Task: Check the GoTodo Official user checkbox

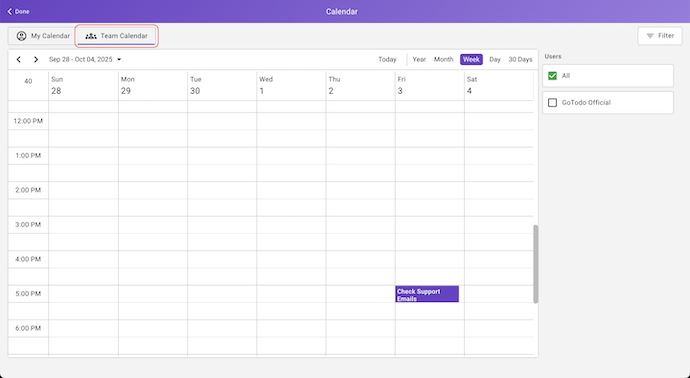Action: click(x=552, y=103)
